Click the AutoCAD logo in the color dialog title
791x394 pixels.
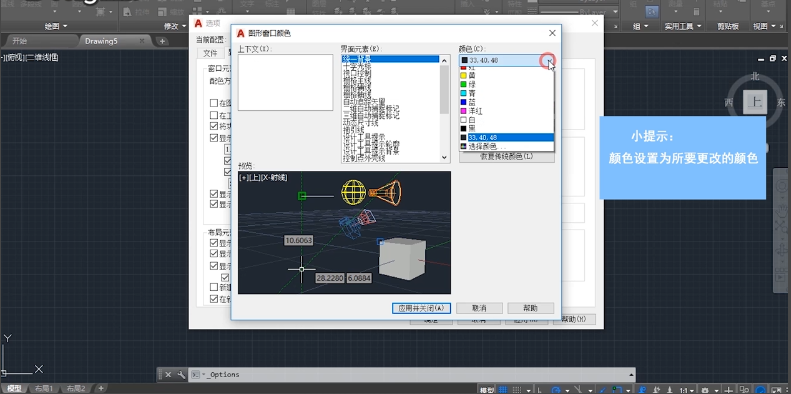tap(241, 33)
